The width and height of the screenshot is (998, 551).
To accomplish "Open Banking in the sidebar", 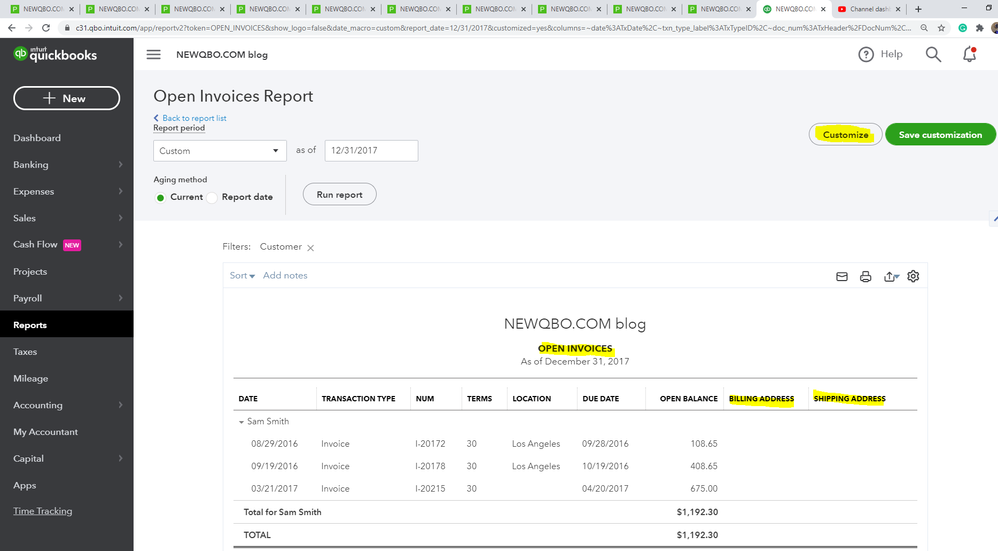I will (x=31, y=165).
